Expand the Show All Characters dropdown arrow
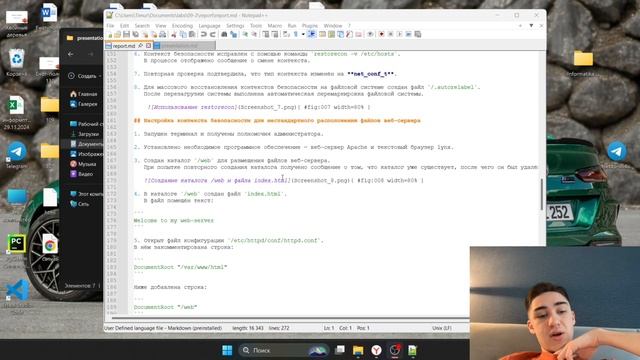The image size is (640, 360). (303, 34)
